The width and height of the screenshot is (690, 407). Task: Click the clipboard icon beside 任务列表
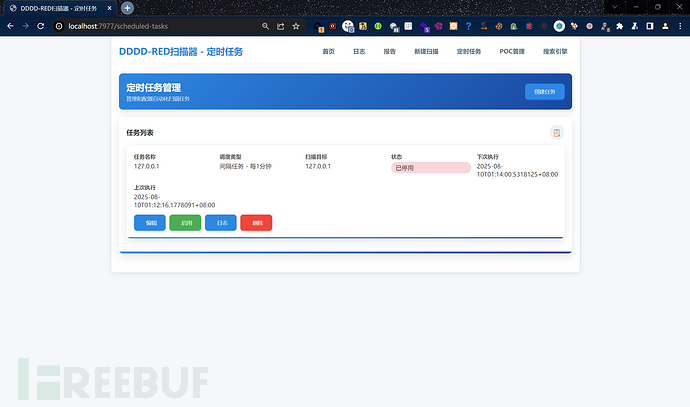pyautogui.click(x=557, y=132)
